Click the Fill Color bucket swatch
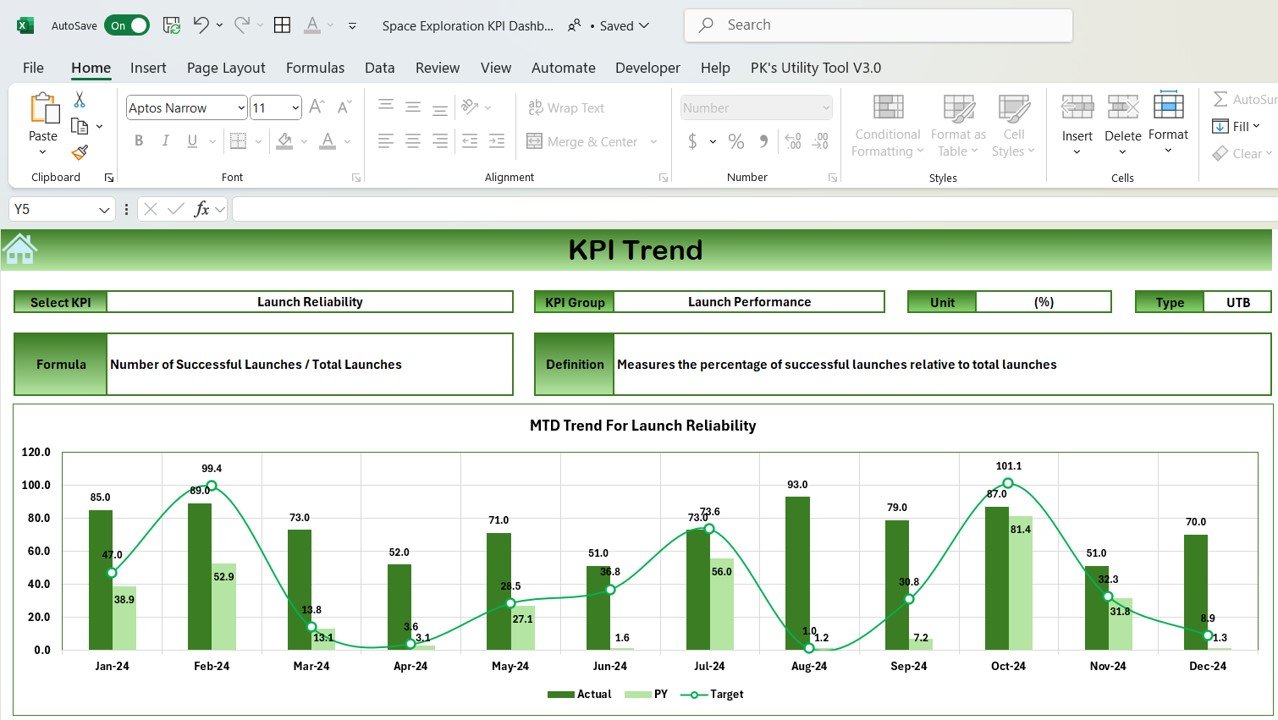The image size is (1278, 720). (285, 142)
